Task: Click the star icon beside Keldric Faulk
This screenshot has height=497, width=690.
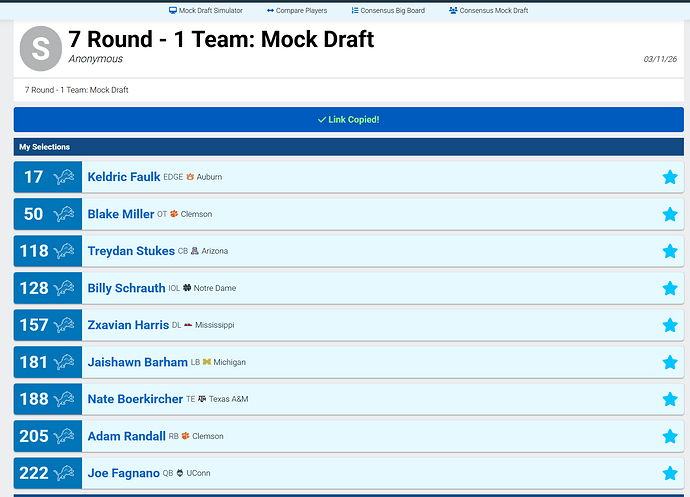Action: pos(669,177)
